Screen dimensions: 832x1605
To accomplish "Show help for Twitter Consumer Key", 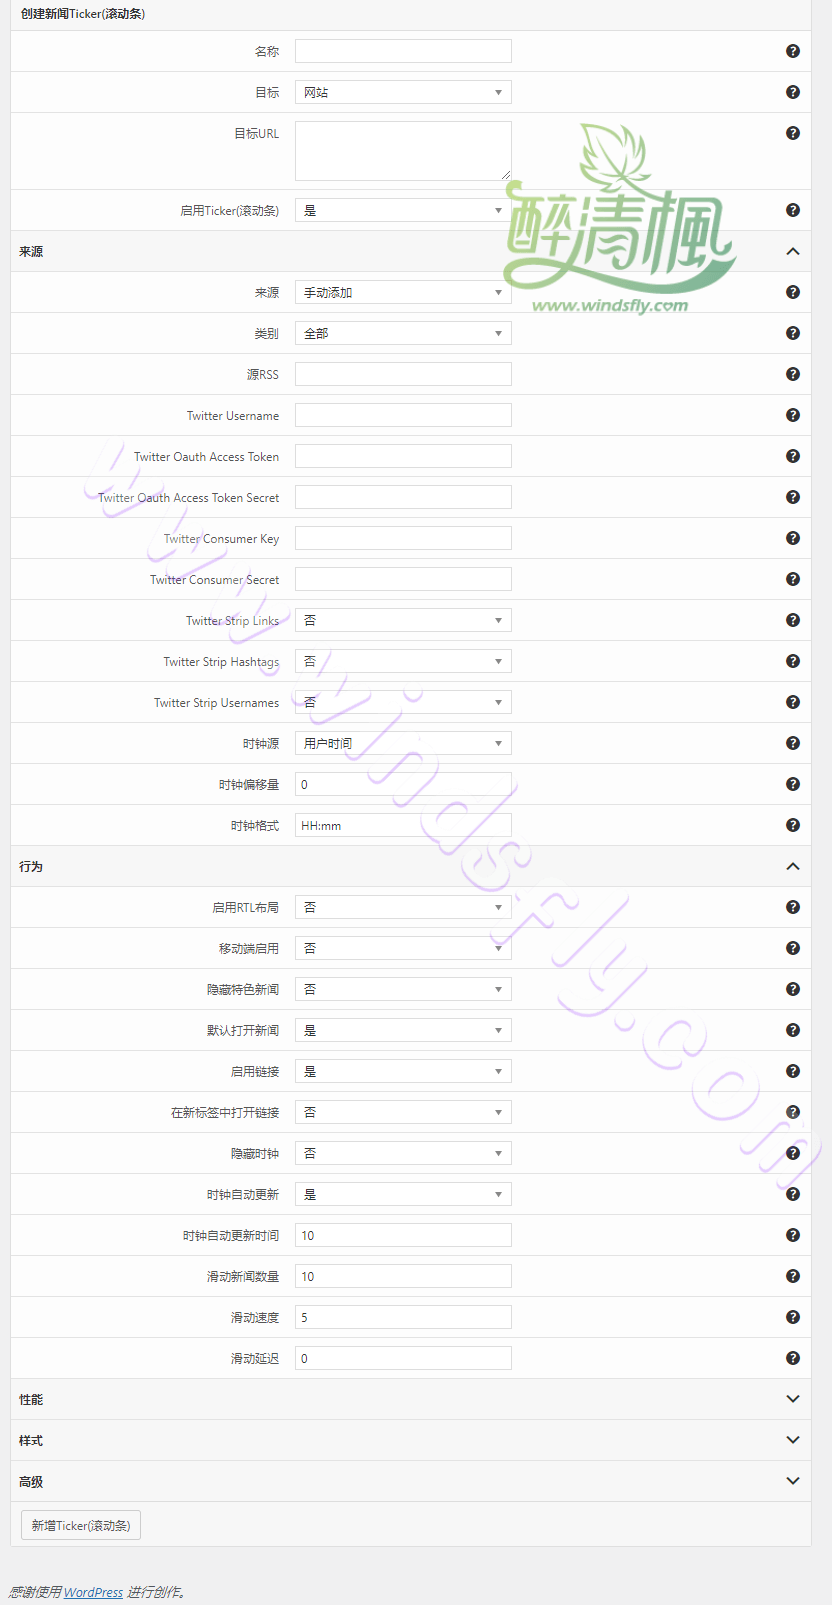I will click(793, 538).
